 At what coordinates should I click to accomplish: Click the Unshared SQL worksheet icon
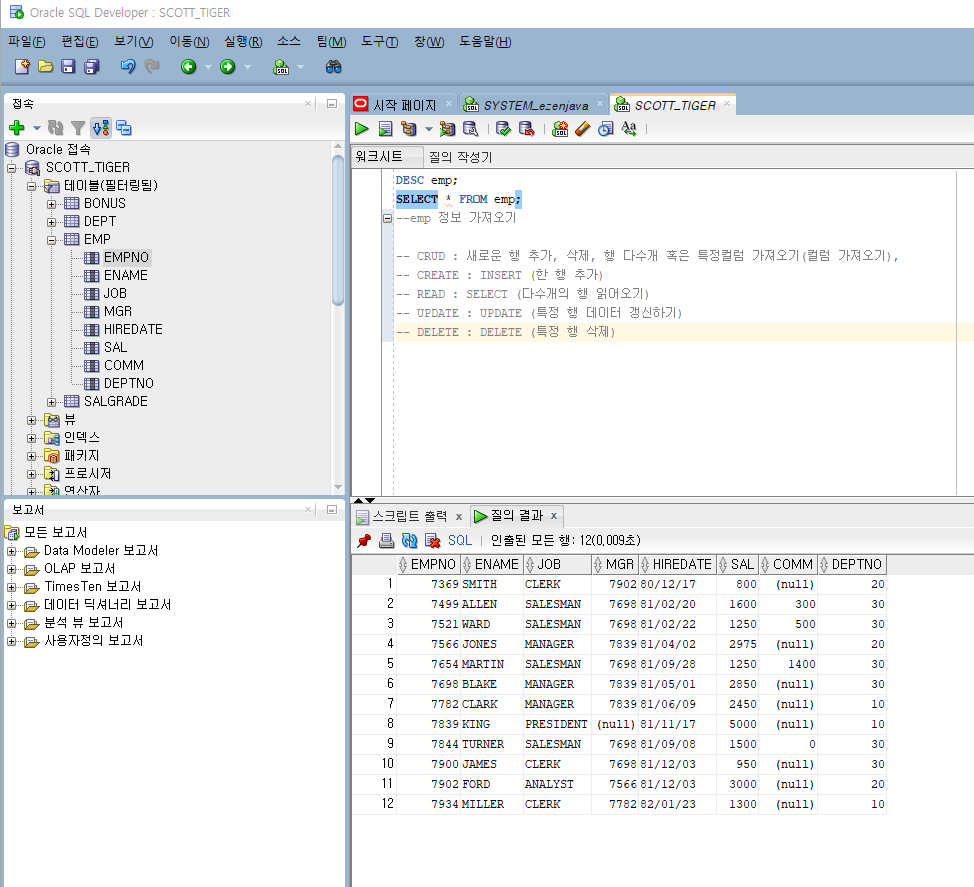click(x=560, y=129)
